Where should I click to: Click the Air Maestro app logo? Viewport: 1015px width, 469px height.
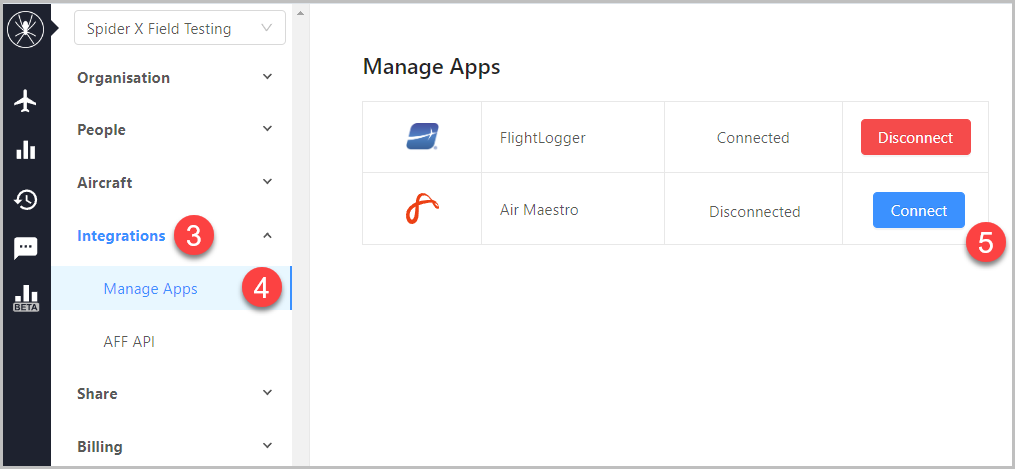[x=422, y=210]
